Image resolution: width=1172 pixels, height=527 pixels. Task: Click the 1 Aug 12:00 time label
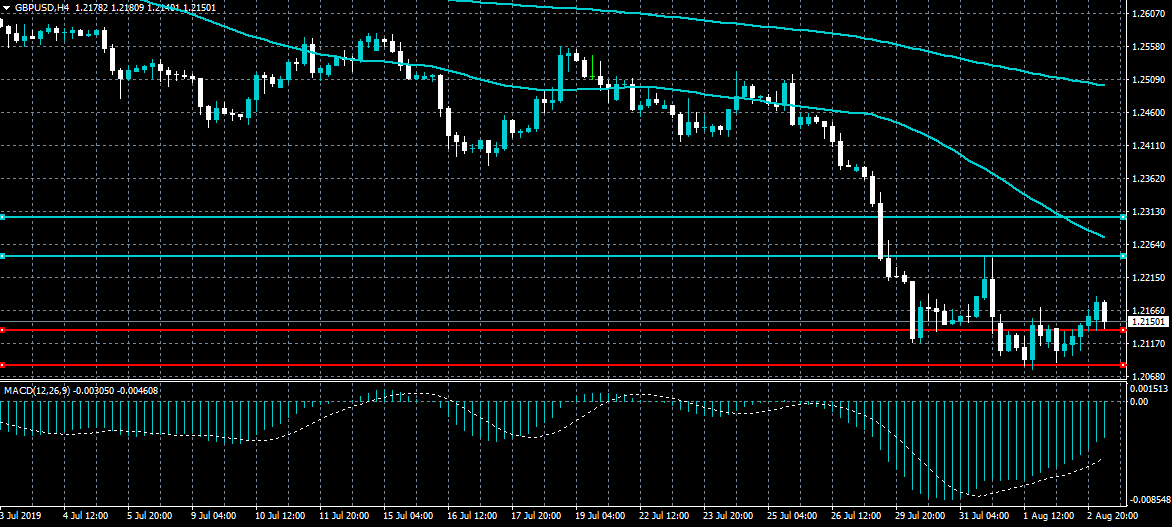pyautogui.click(x=1050, y=516)
